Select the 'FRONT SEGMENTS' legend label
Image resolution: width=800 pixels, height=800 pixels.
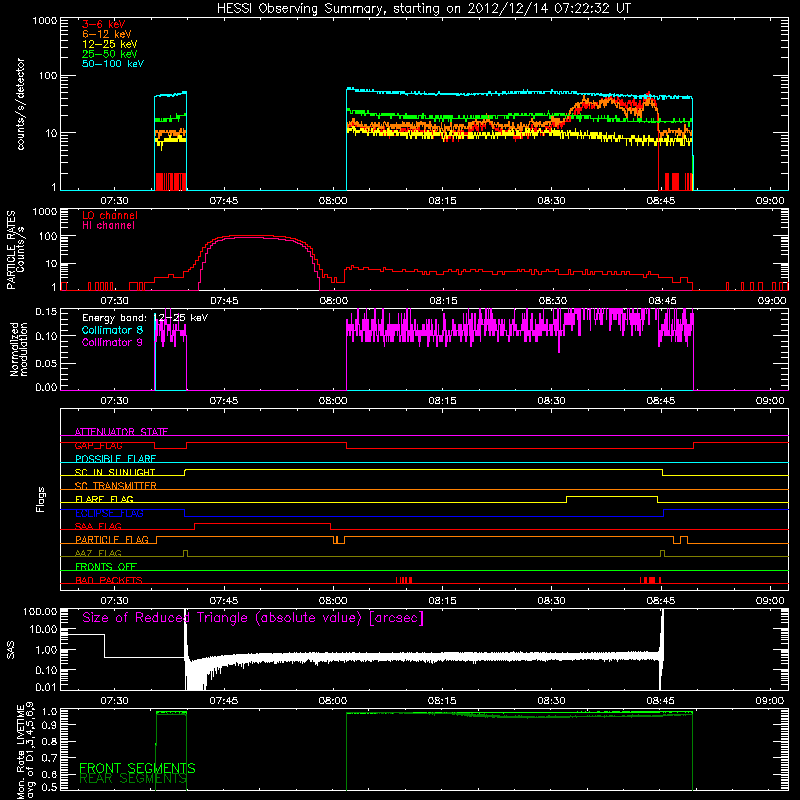click(x=137, y=768)
